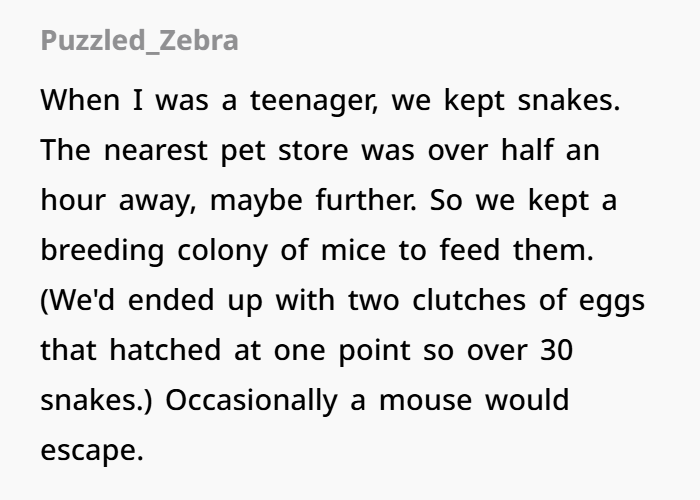Click the word "mice" in the comment
This screenshot has width=700, height=500.
[x=353, y=249]
